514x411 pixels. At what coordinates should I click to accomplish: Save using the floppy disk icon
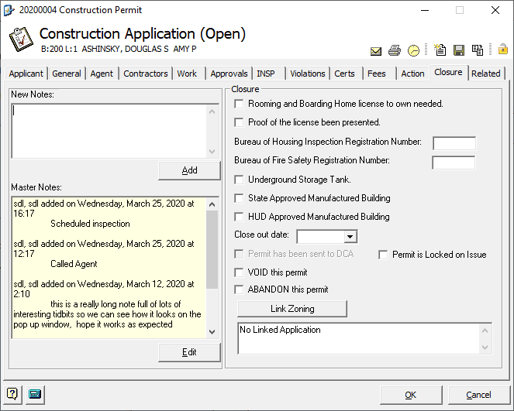[459, 51]
